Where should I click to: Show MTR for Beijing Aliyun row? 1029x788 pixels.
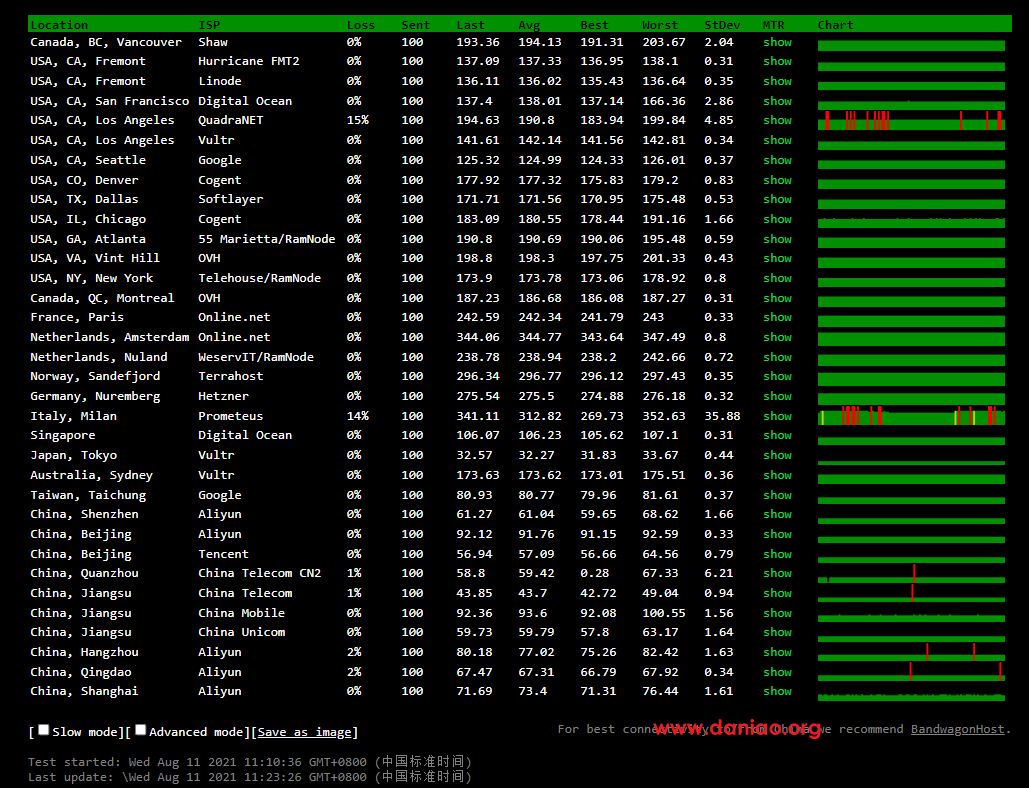point(778,534)
